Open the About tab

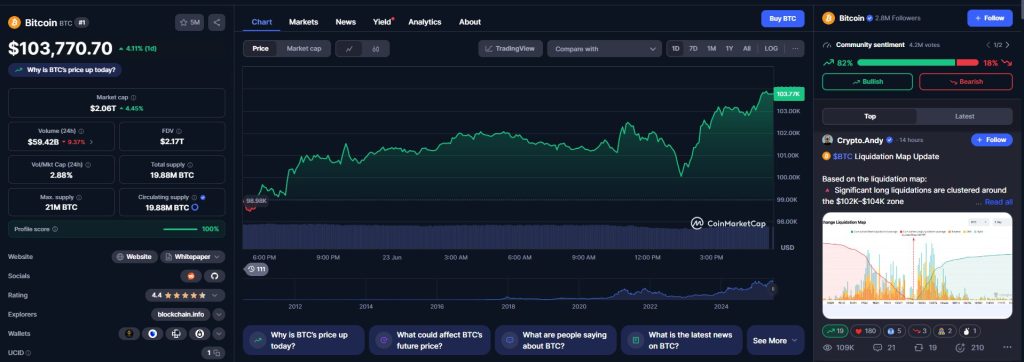pos(470,22)
